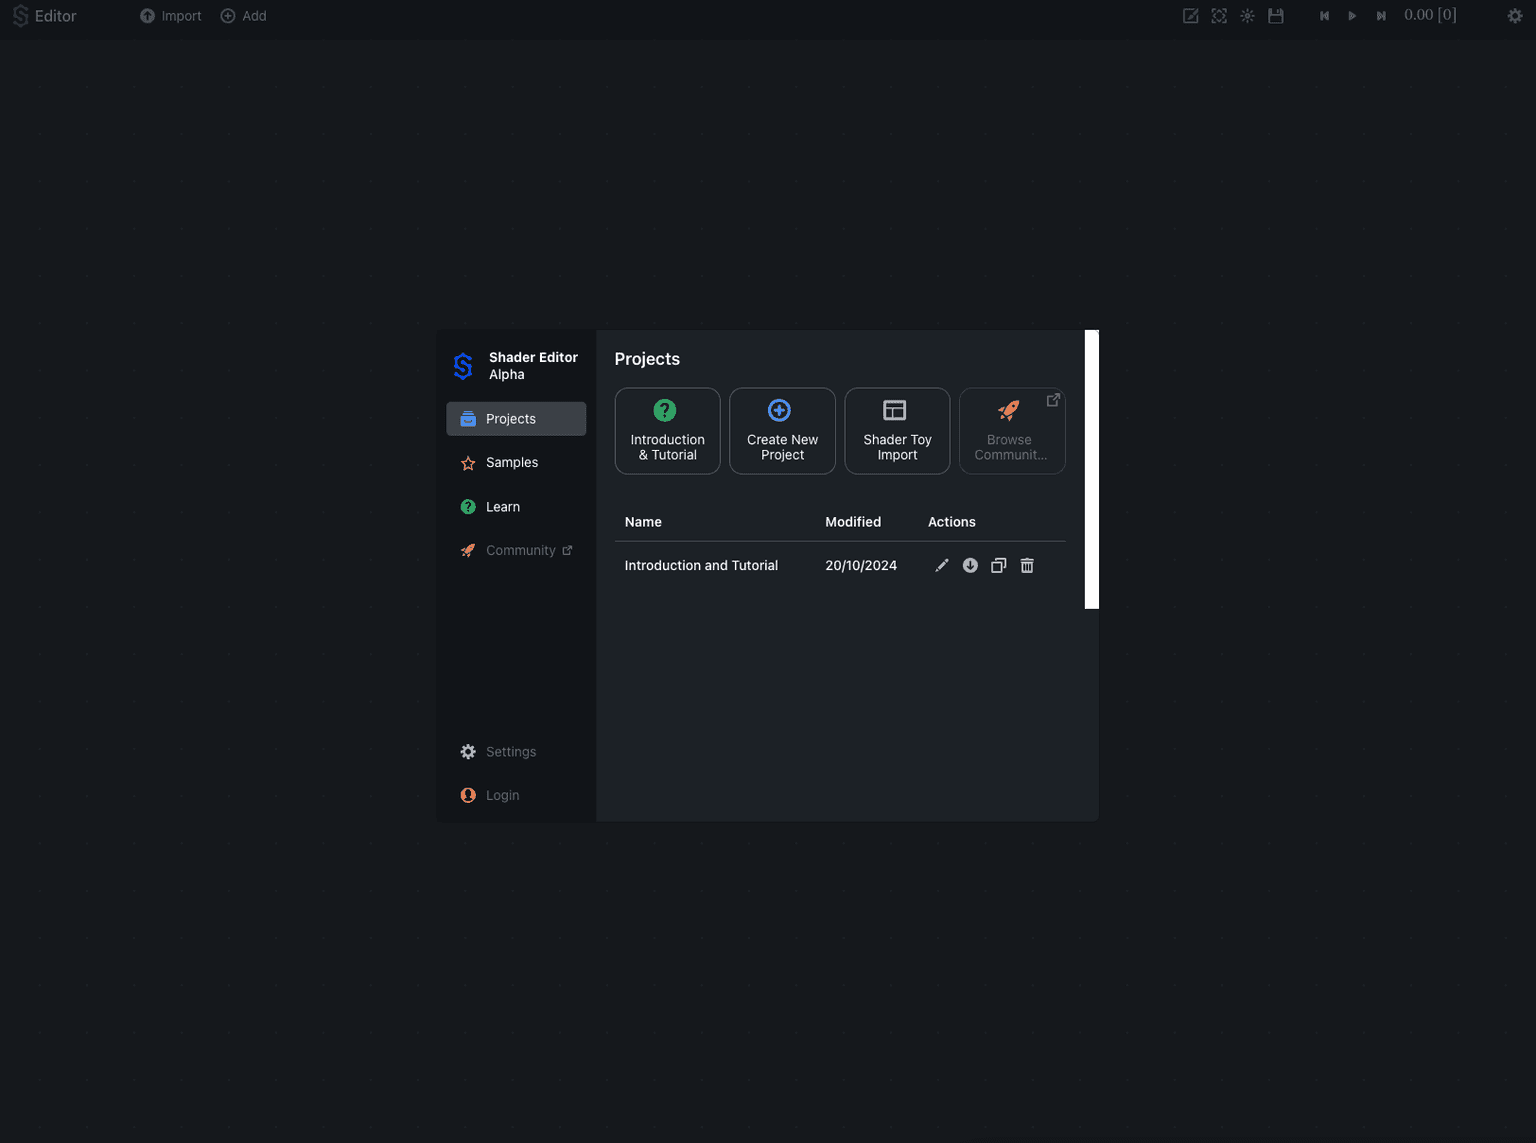Save the shader using the floppy disk icon
Image resolution: width=1536 pixels, height=1143 pixels.
click(1275, 15)
